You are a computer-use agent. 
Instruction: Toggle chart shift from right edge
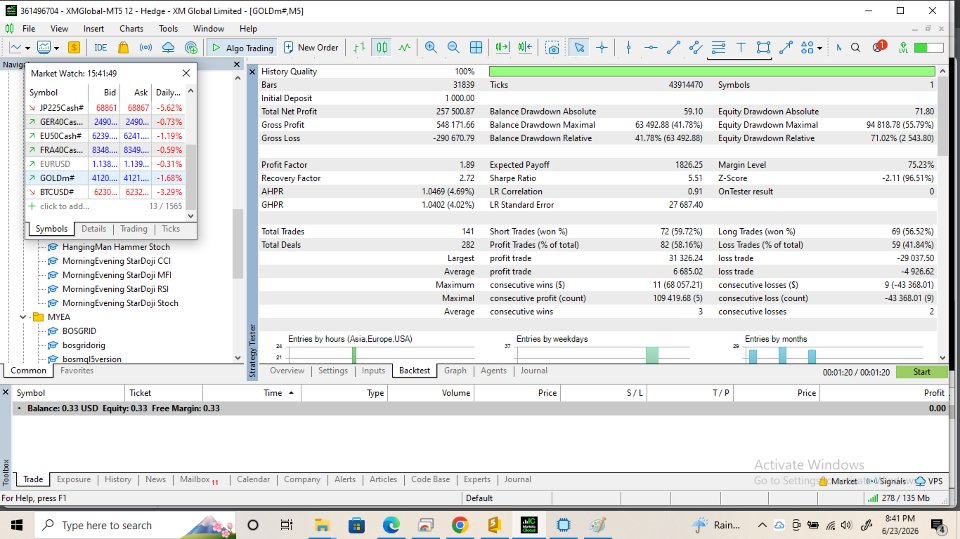[x=525, y=48]
